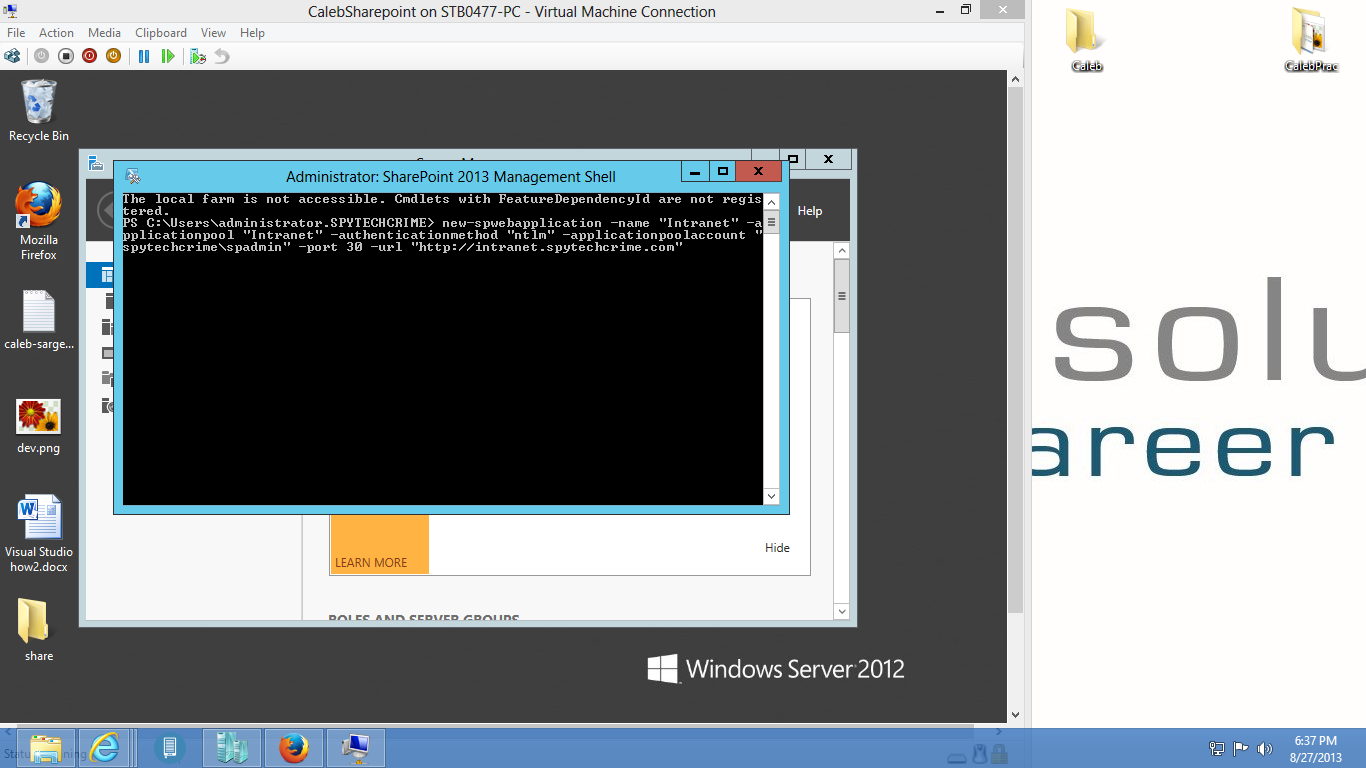Click the Ctrl+Alt+Delete toolbar icon
The image size is (1366, 768).
click(12, 56)
